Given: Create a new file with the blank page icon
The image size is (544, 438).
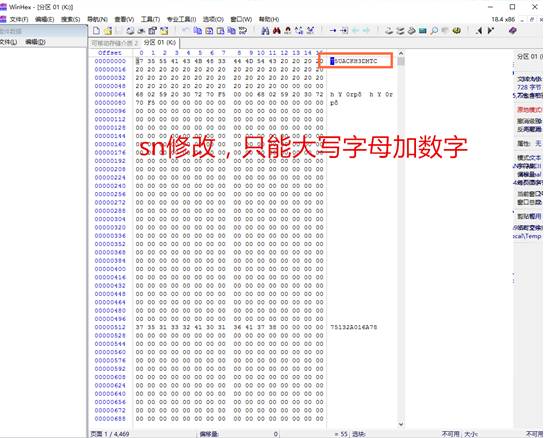Looking at the screenshot, I should point(96,31).
